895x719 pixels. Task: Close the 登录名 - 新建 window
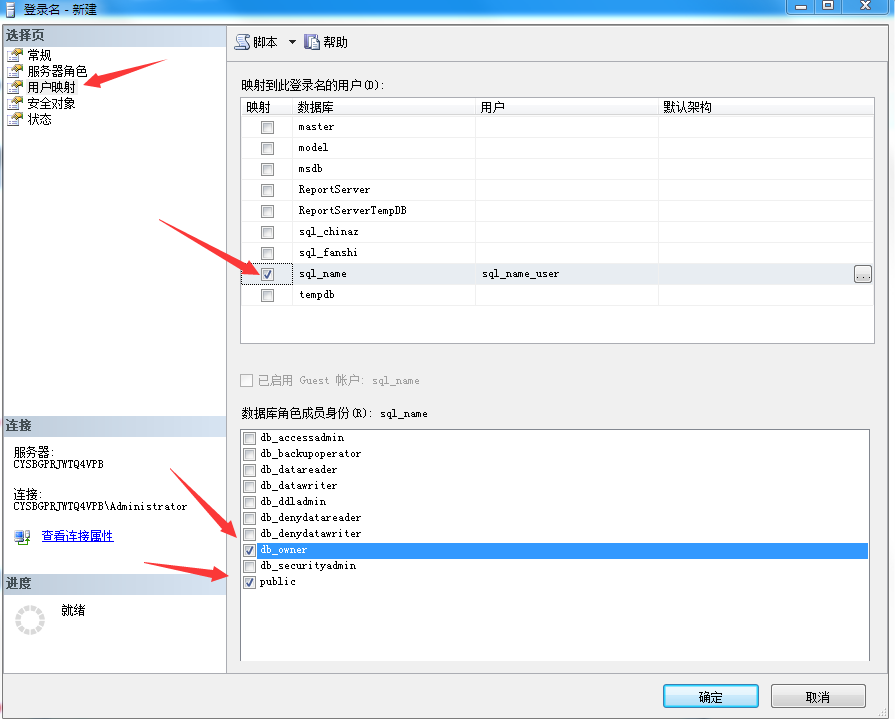coord(865,6)
